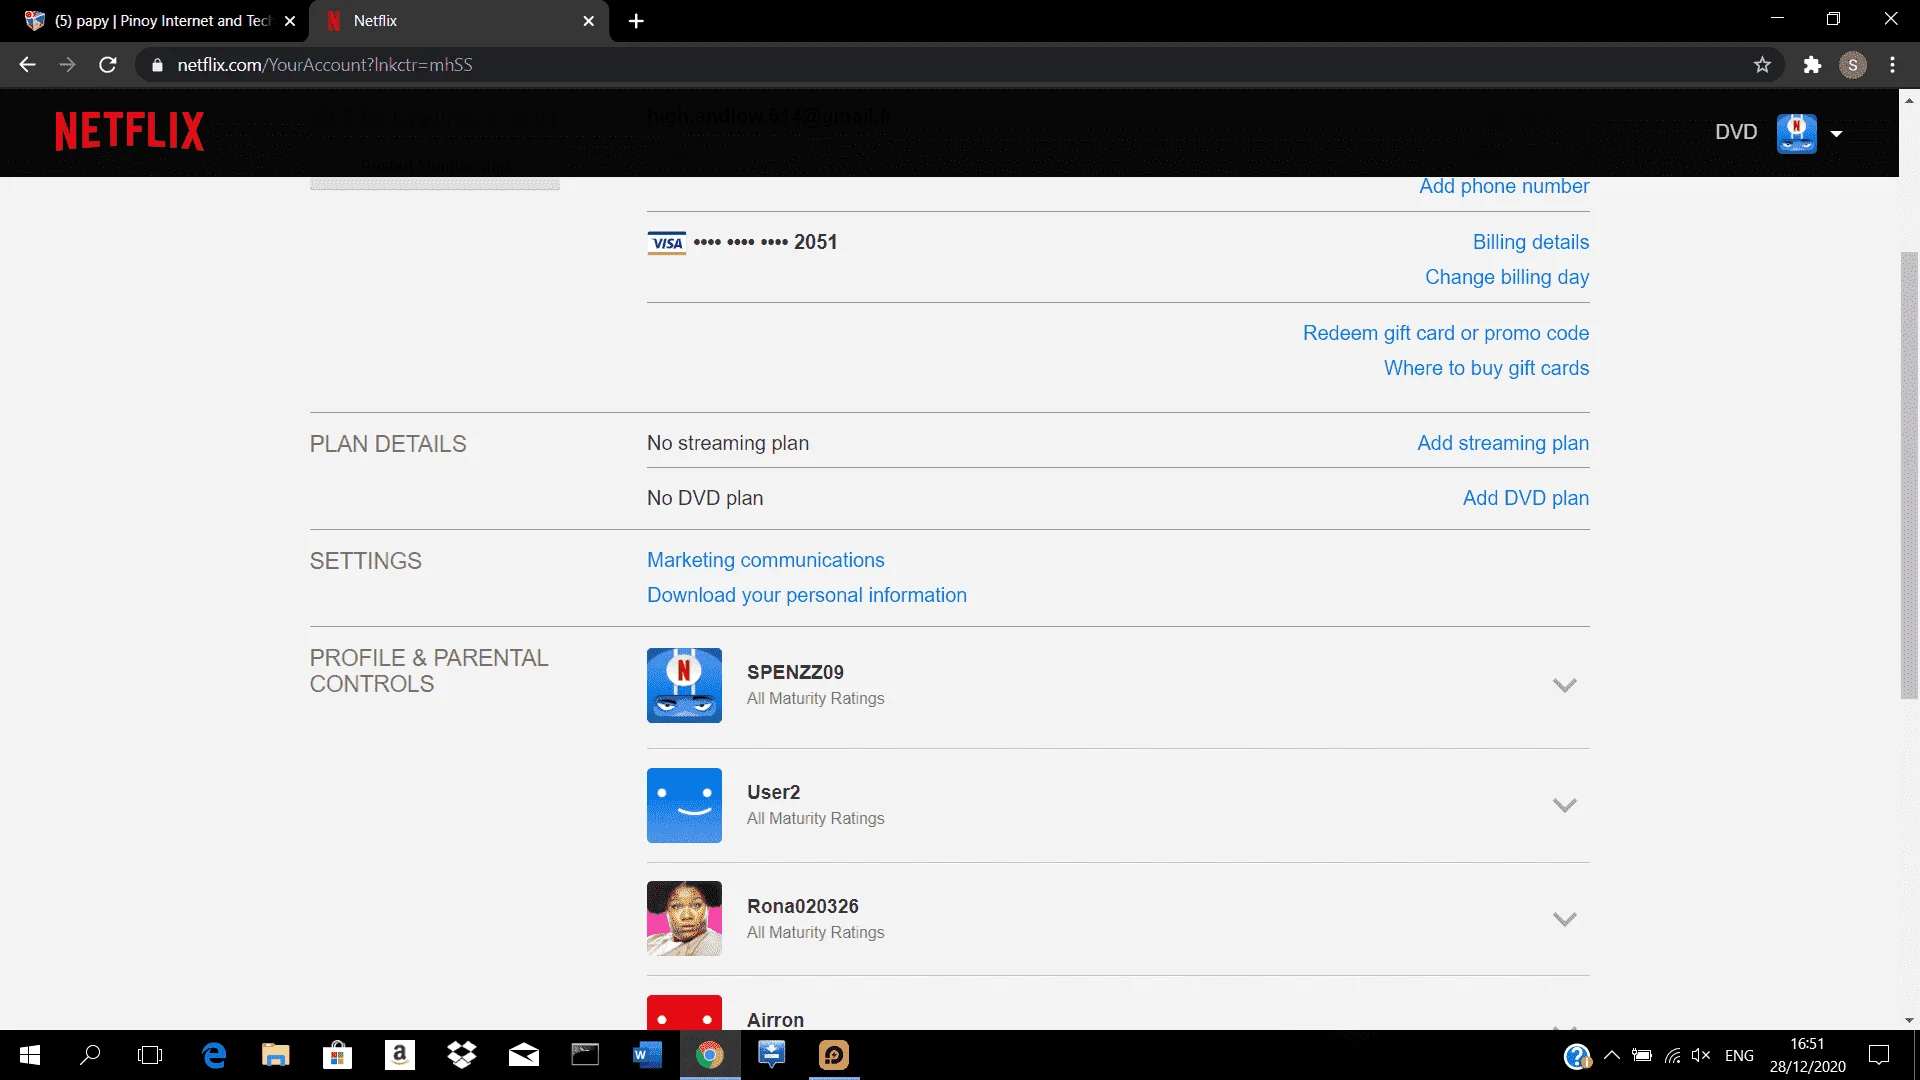This screenshot has height=1080, width=1920.
Task: Click the Get Help tray icon
Action: point(1577,1056)
